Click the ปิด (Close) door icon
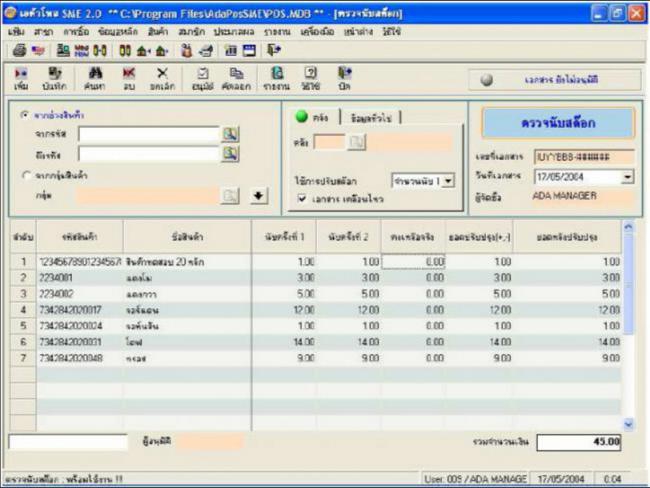The height and width of the screenshot is (488, 650). (344, 78)
